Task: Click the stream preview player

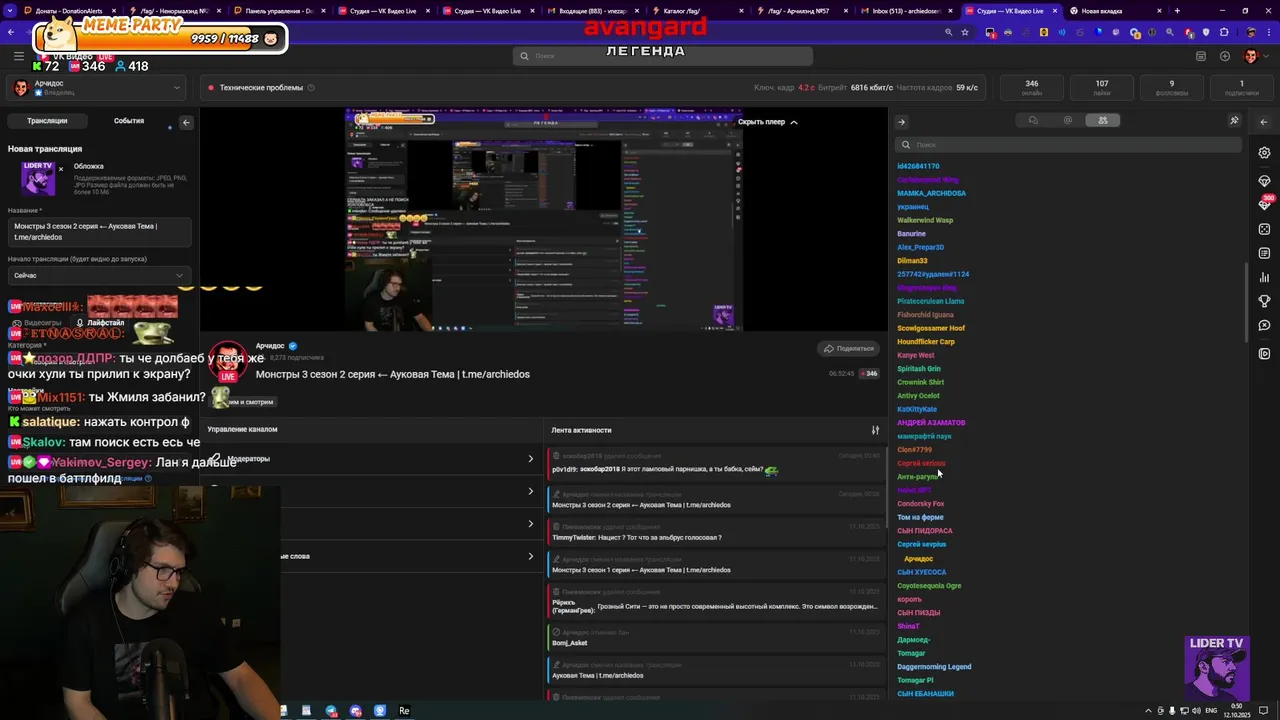Action: pos(543,220)
